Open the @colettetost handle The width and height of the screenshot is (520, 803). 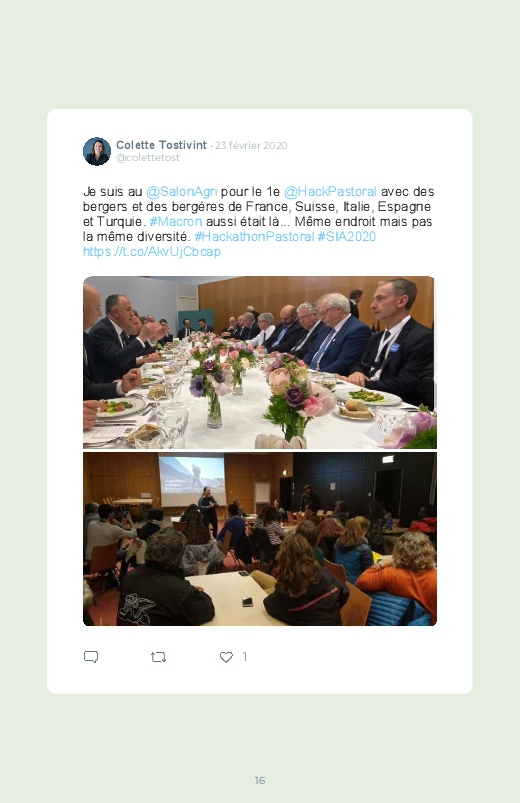point(148,158)
